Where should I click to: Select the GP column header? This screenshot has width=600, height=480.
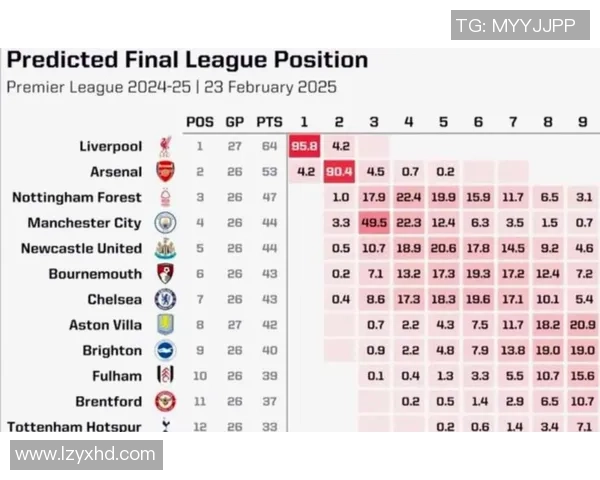[235, 122]
